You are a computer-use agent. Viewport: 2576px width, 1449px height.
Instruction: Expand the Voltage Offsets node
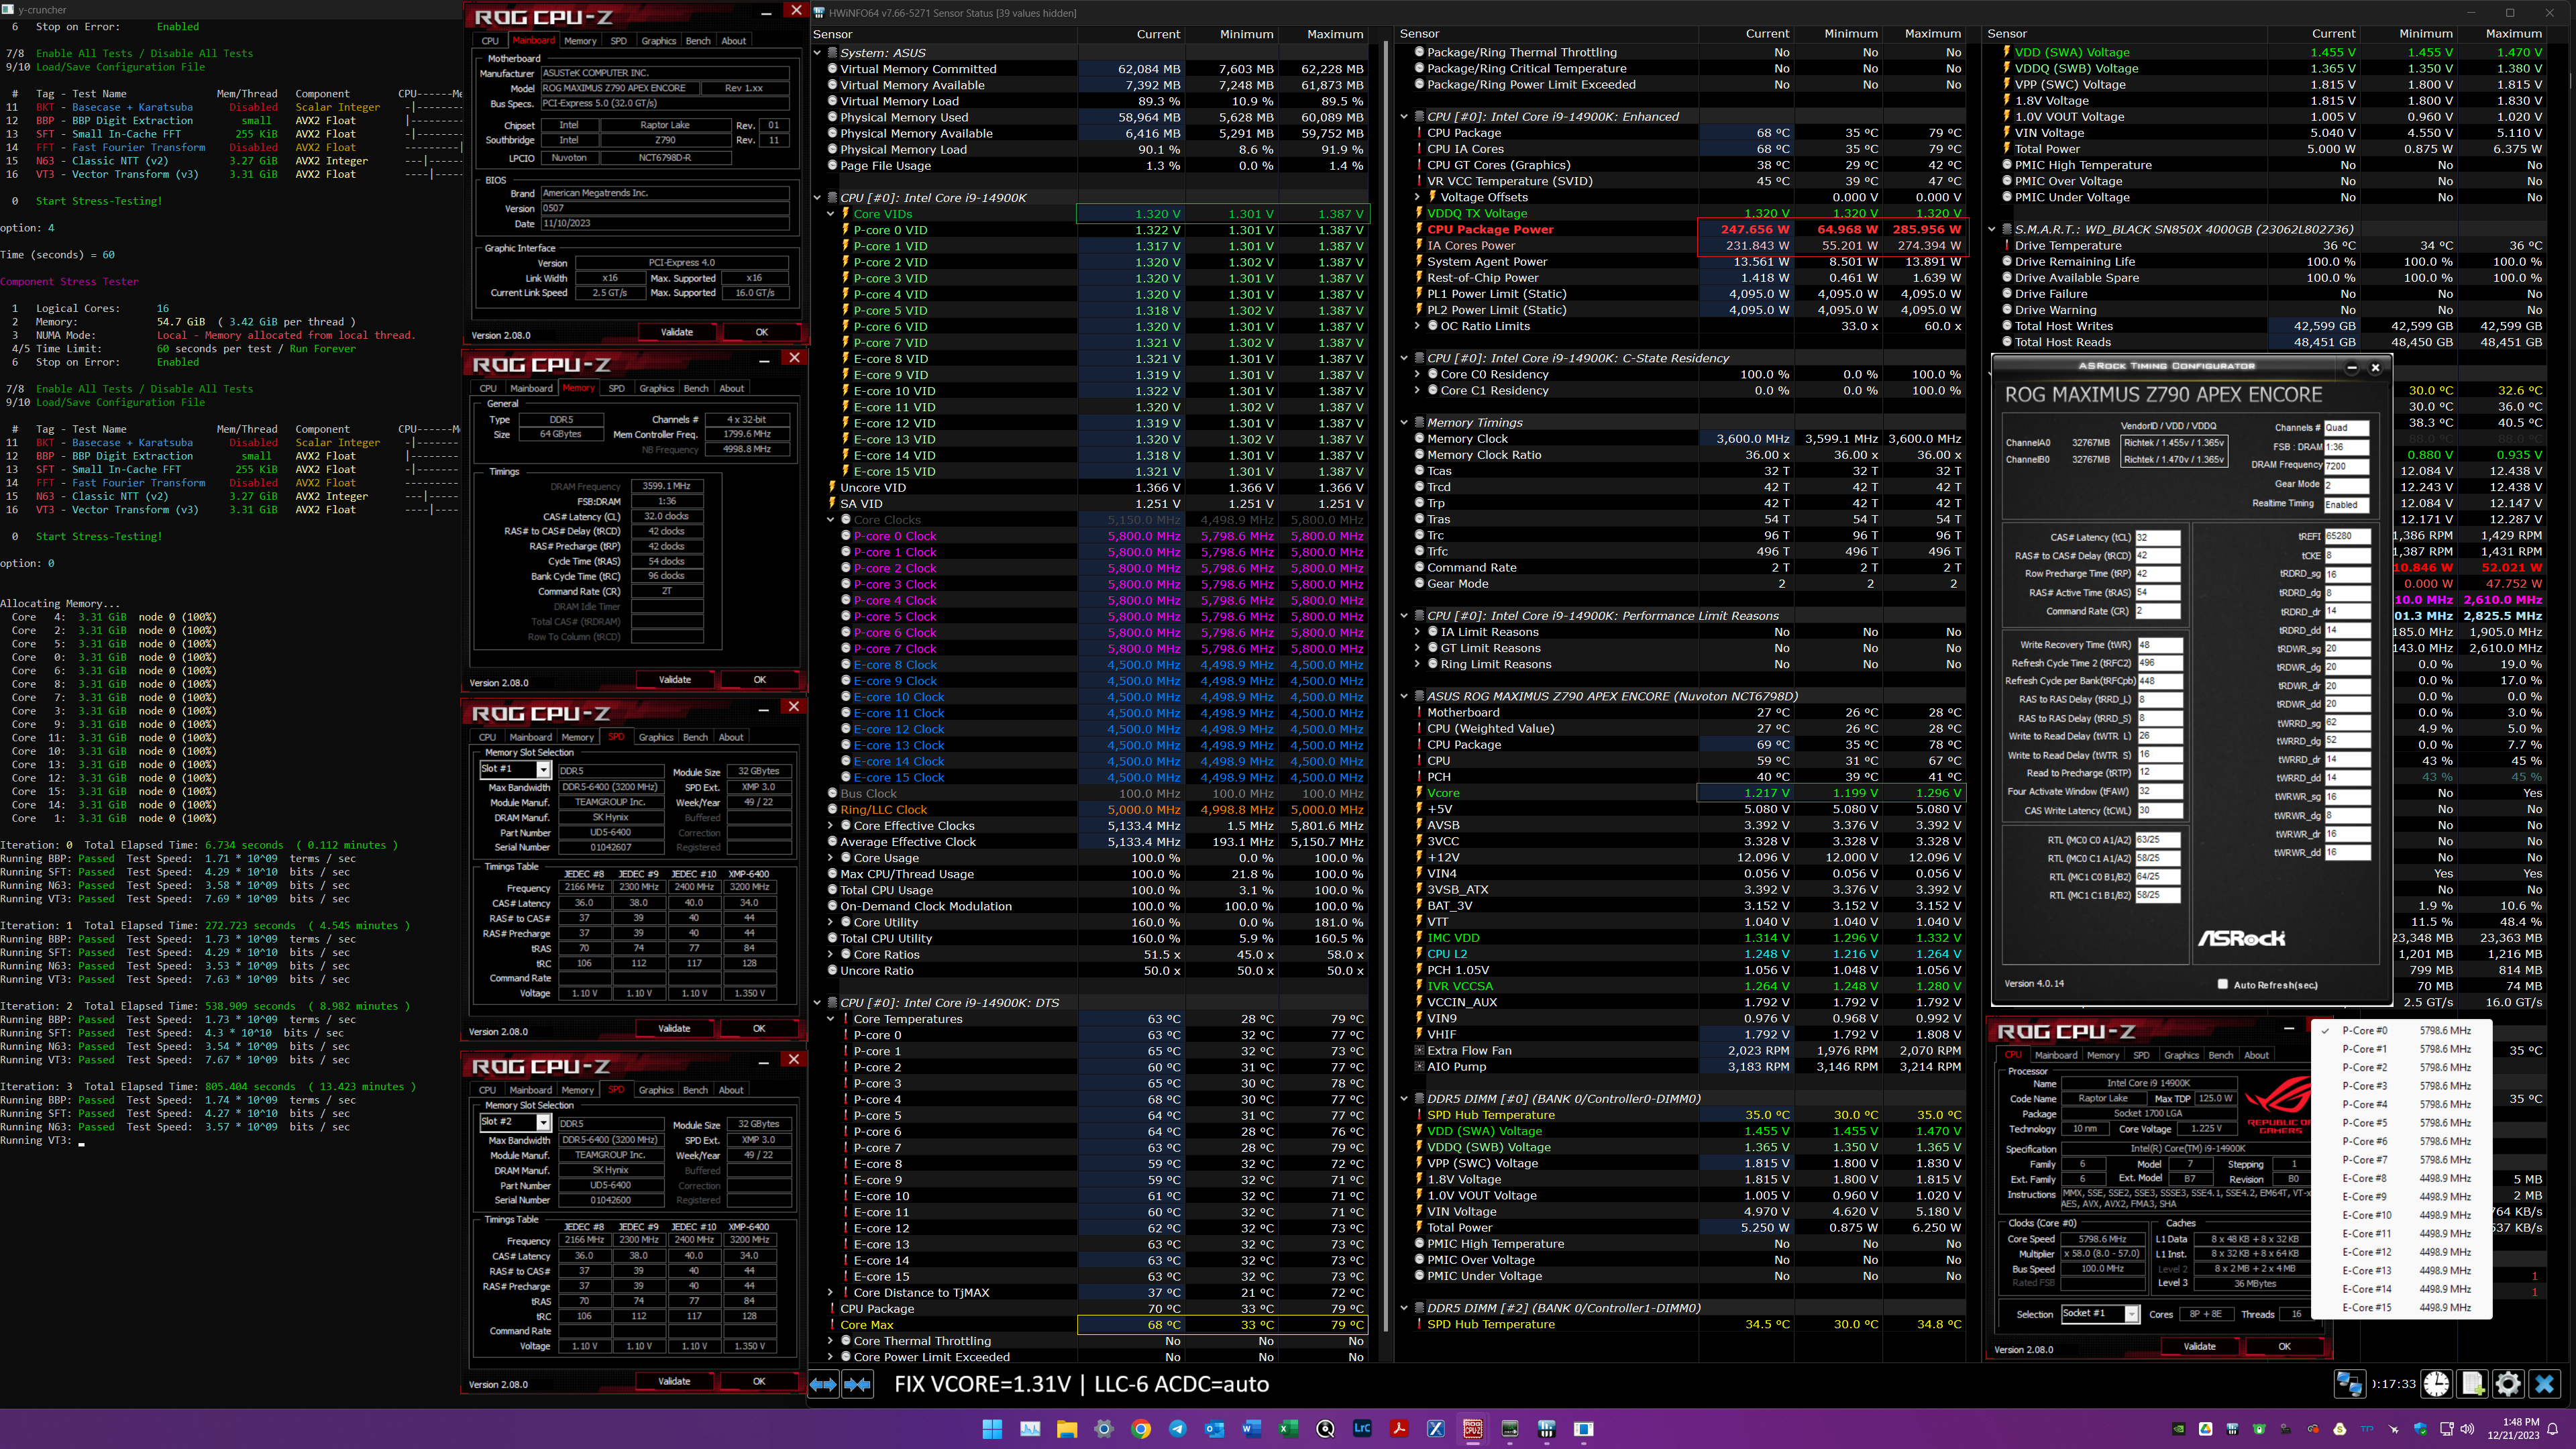click(x=1417, y=197)
